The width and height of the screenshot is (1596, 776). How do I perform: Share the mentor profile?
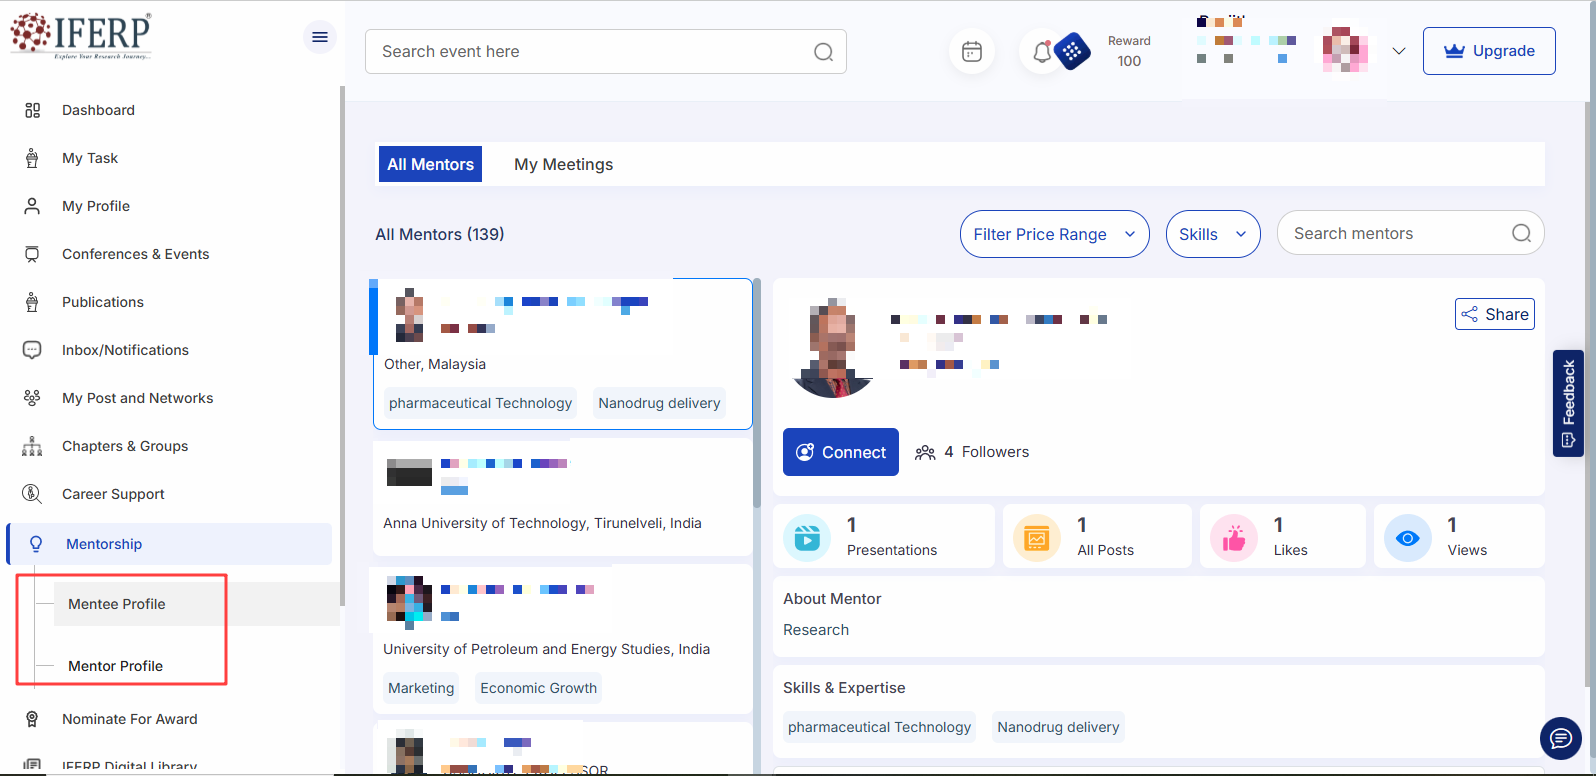[1494, 314]
